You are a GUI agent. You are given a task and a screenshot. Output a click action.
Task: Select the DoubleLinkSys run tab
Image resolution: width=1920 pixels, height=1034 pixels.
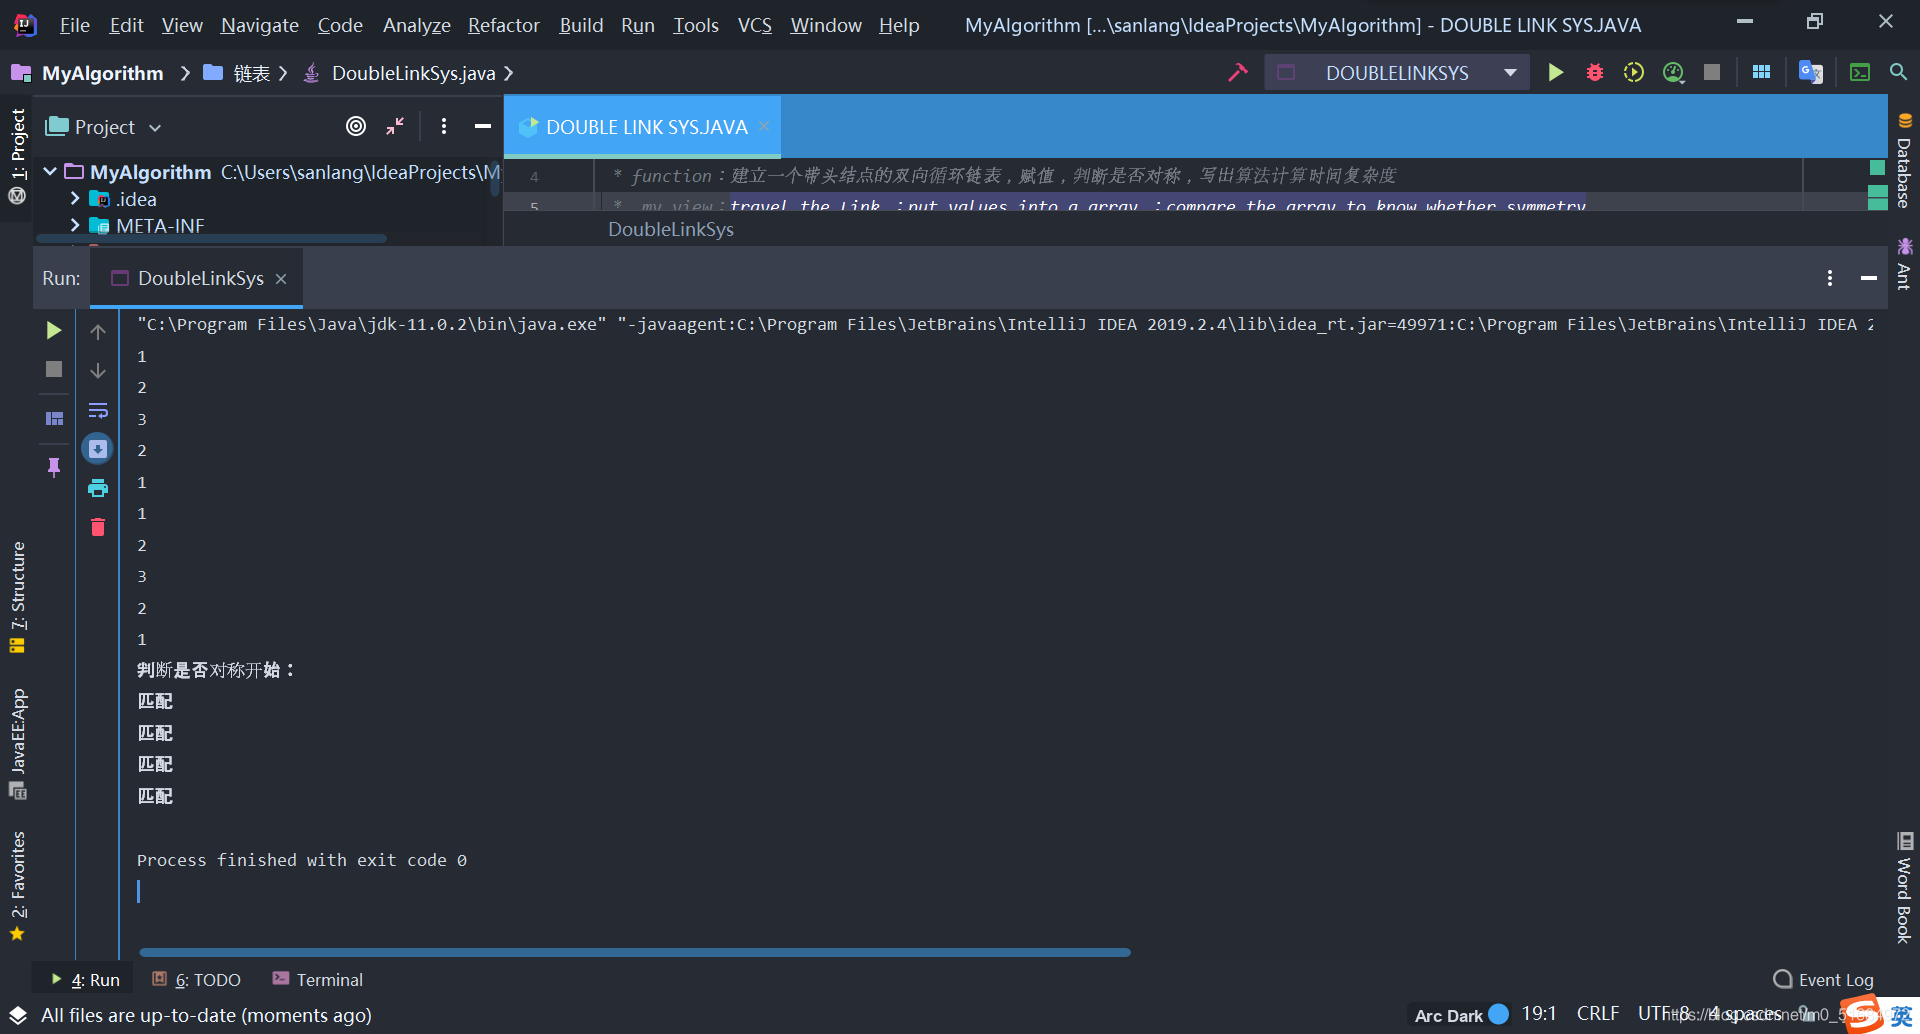pos(196,278)
